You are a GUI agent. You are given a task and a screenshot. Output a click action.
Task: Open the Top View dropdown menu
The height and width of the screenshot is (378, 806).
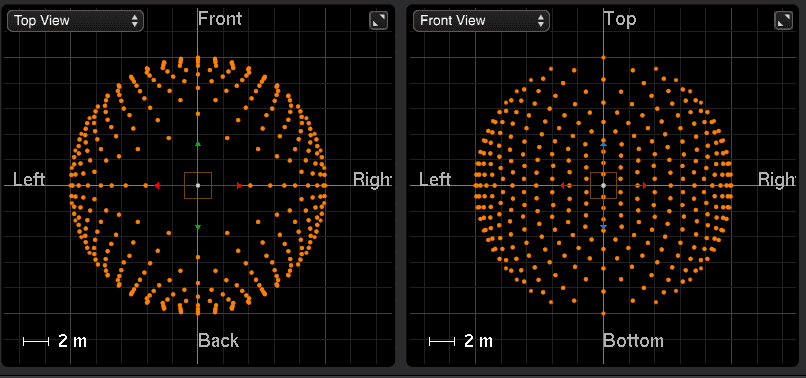(x=75, y=21)
